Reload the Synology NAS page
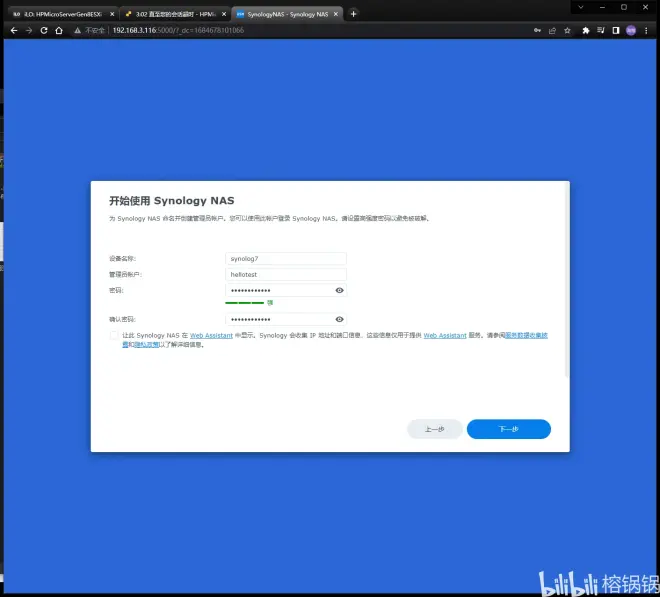 tap(44, 30)
